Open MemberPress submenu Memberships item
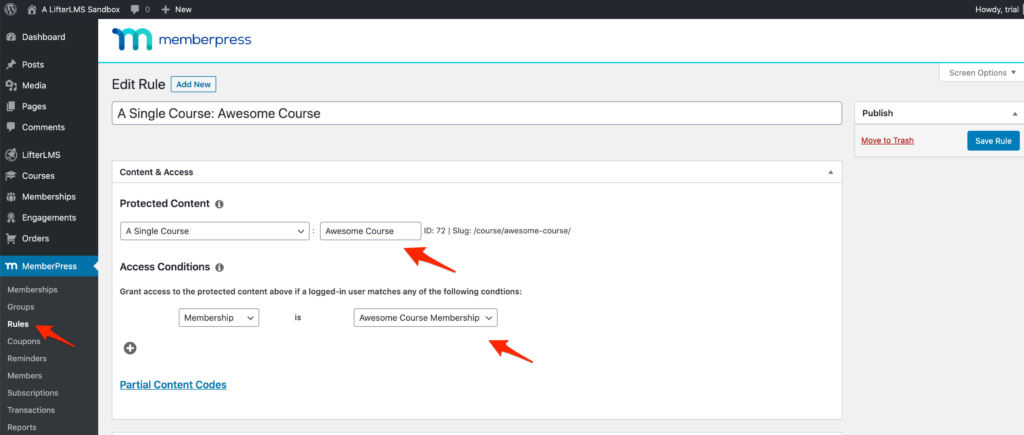This screenshot has height=435, width=1024. (x=32, y=289)
